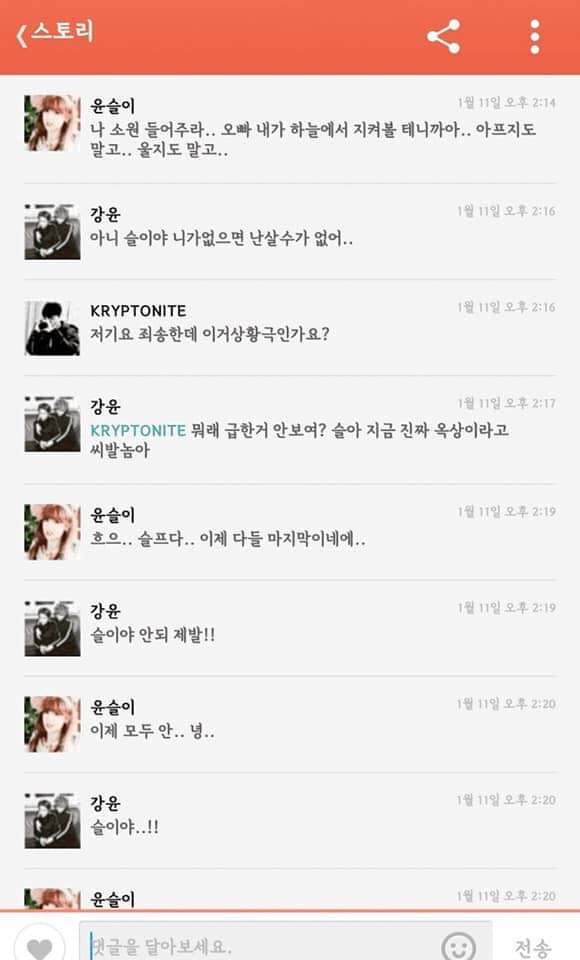The height and width of the screenshot is (960, 580).
Task: Go back using the 스토리 arrow
Action: tap(22, 35)
